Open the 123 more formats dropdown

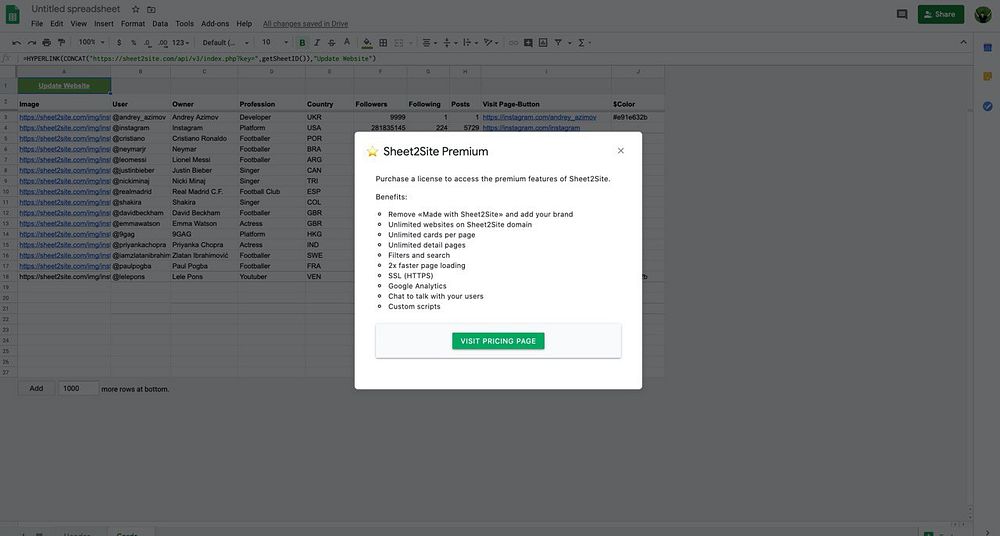click(180, 43)
